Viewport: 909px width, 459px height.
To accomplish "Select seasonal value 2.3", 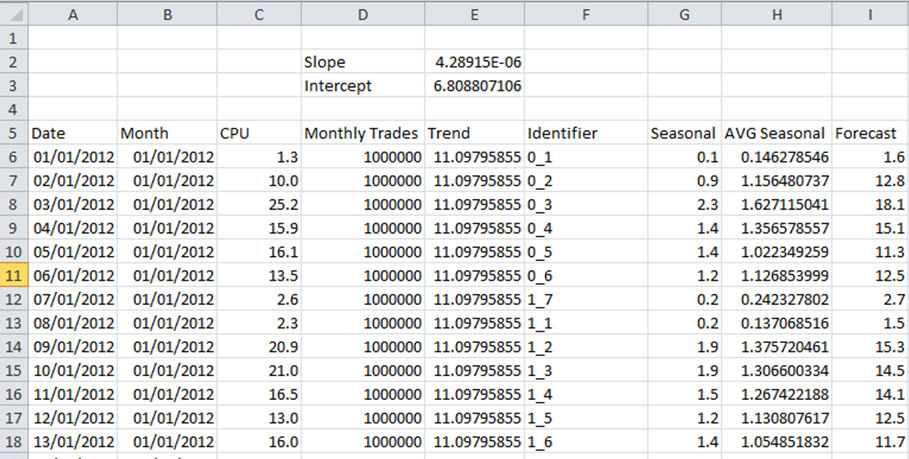I will coord(685,204).
